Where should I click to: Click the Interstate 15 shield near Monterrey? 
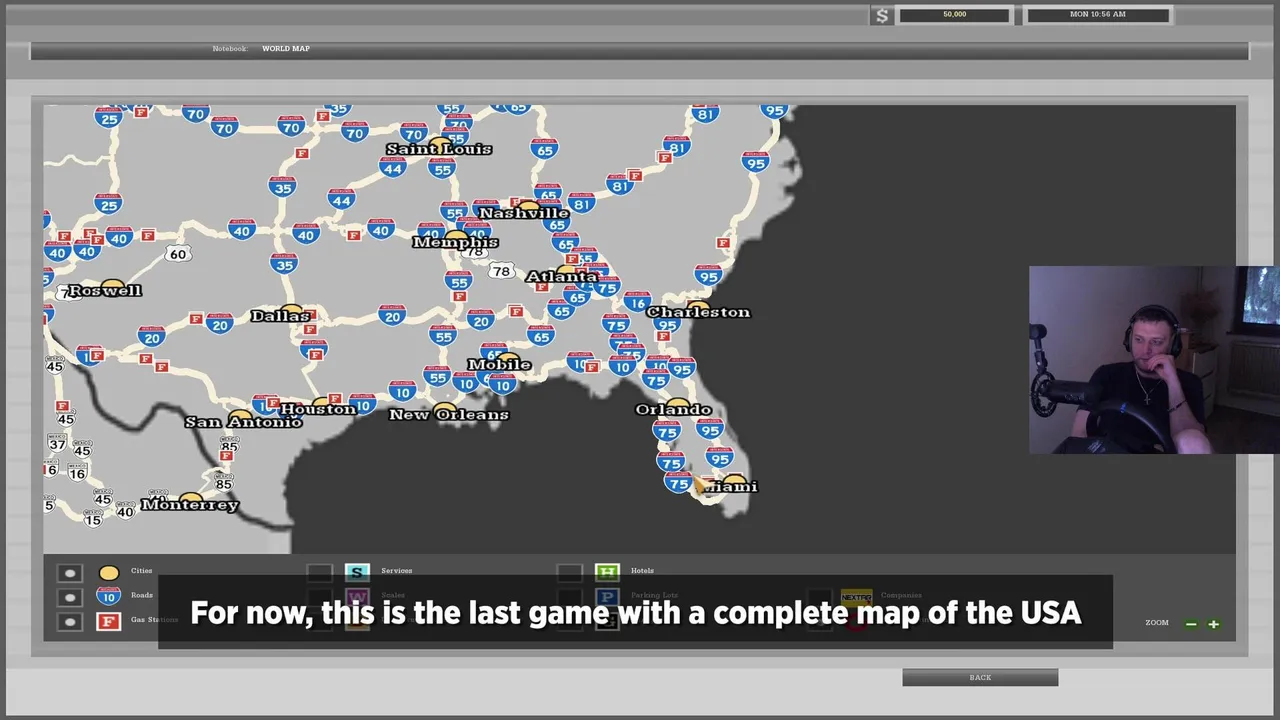point(93,519)
